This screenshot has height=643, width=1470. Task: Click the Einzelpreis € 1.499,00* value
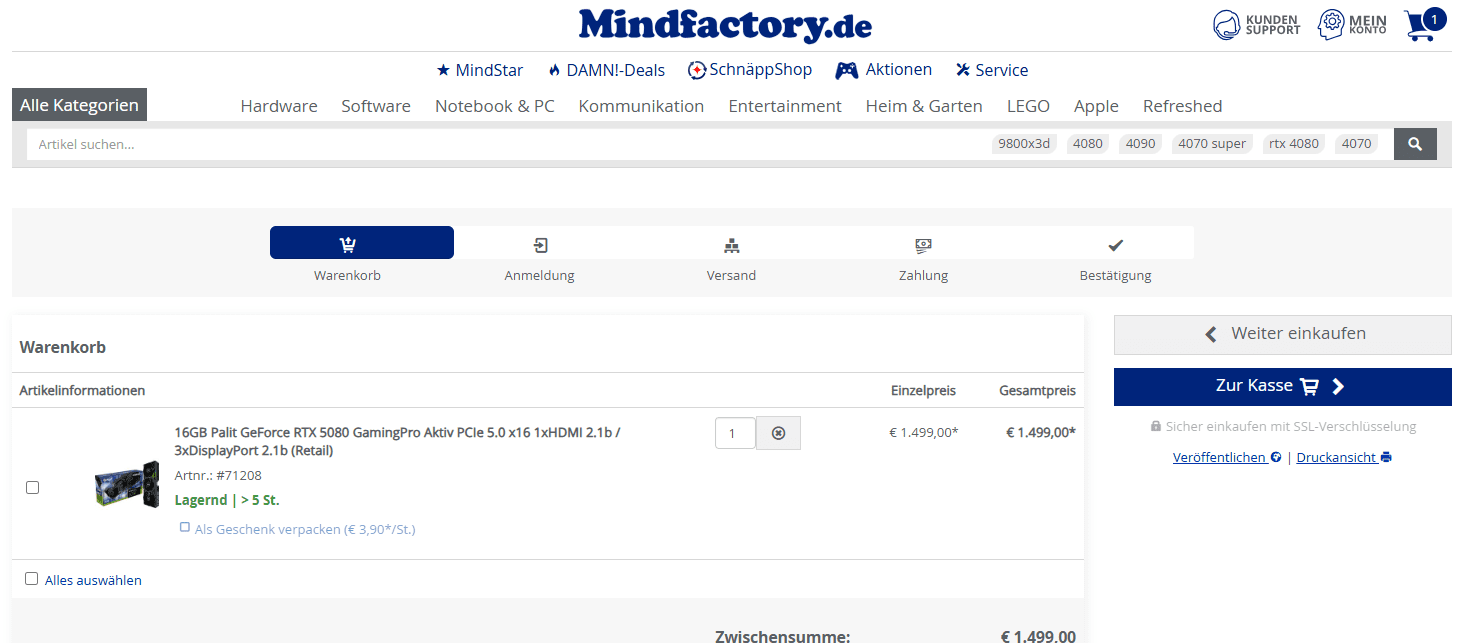tap(923, 433)
